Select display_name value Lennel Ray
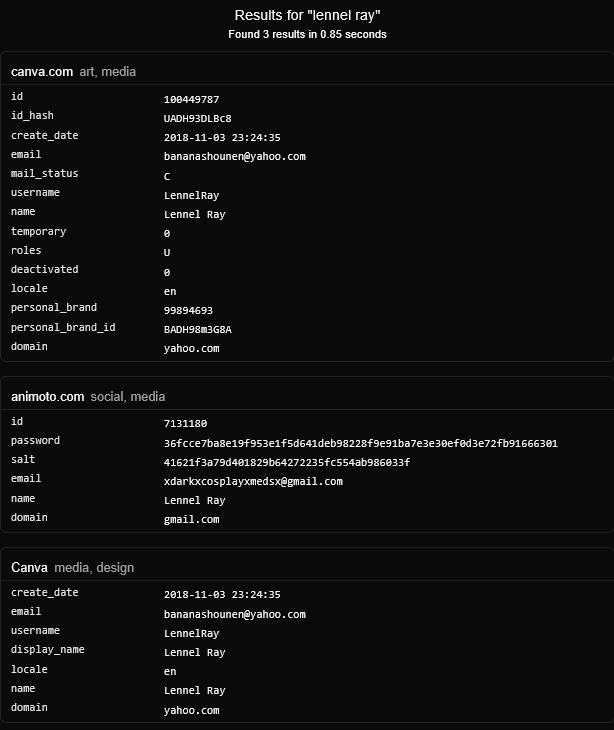Image resolution: width=614 pixels, height=730 pixels. (195, 652)
